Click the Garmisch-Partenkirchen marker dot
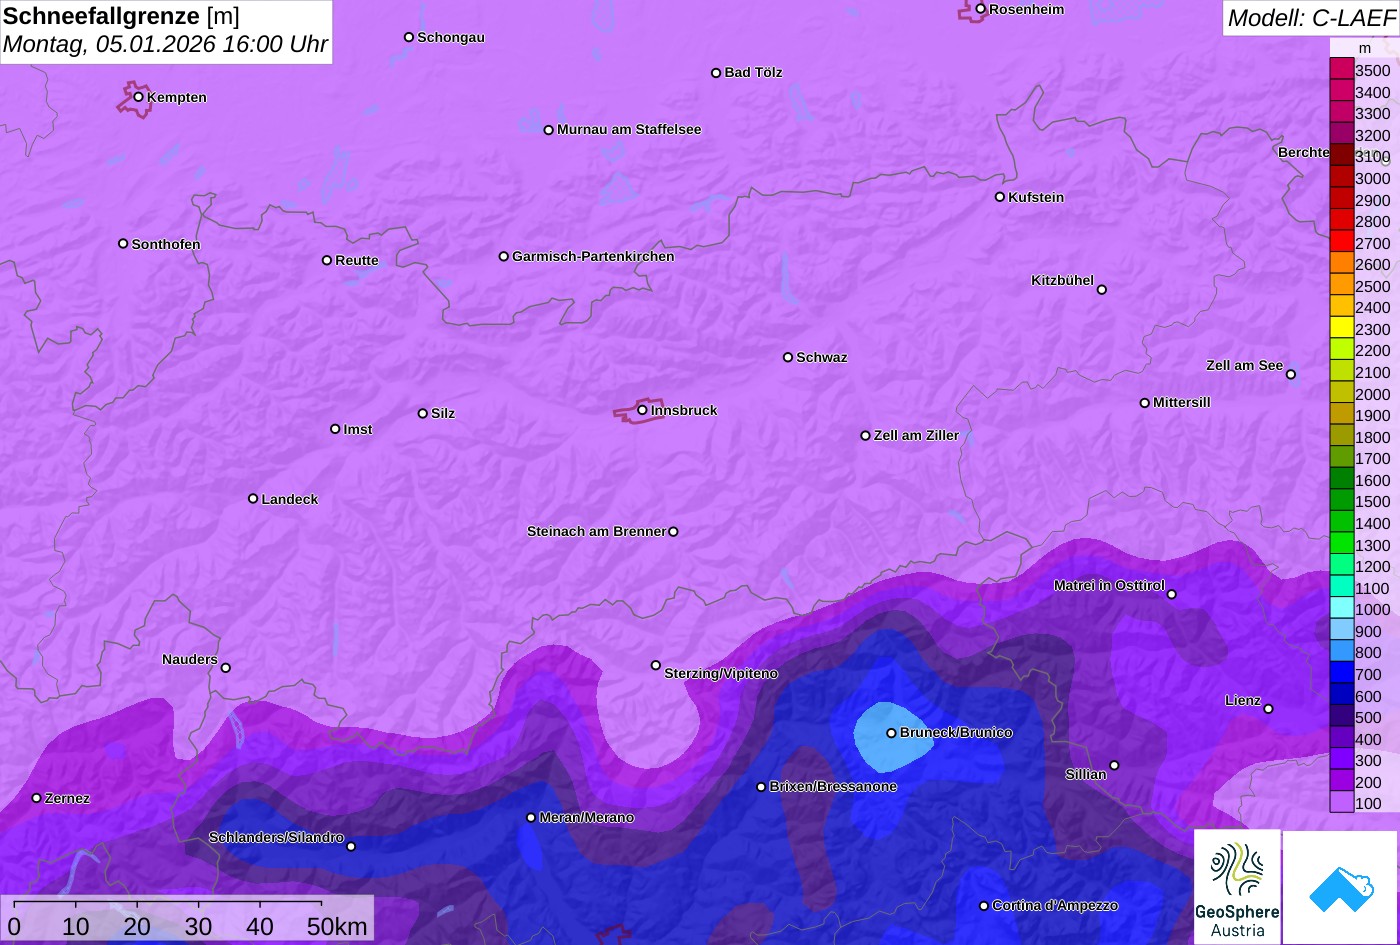 pos(504,256)
